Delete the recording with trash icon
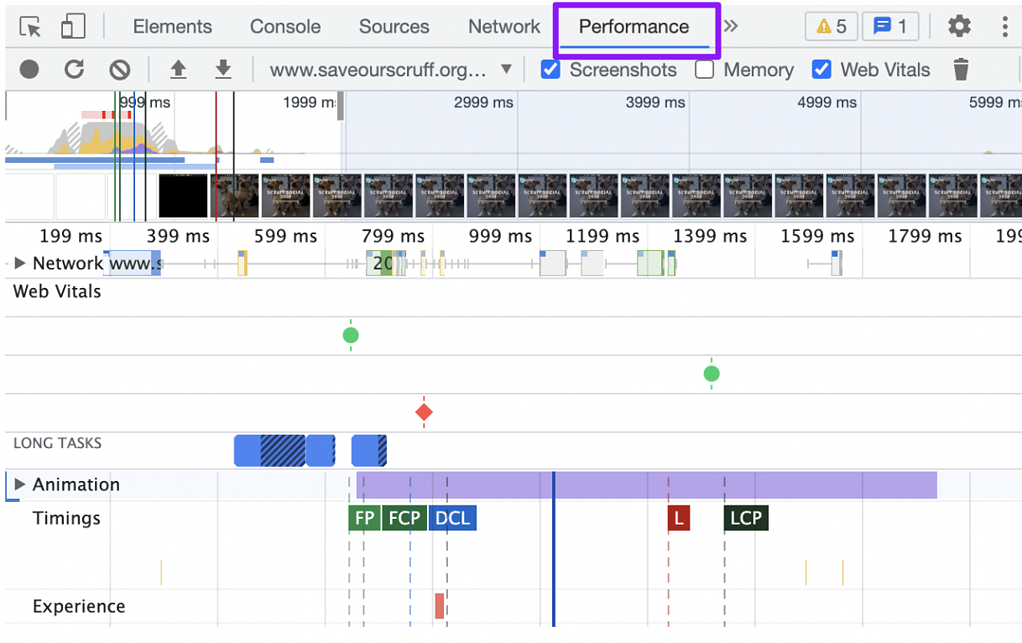The image size is (1022, 643). coord(960,70)
